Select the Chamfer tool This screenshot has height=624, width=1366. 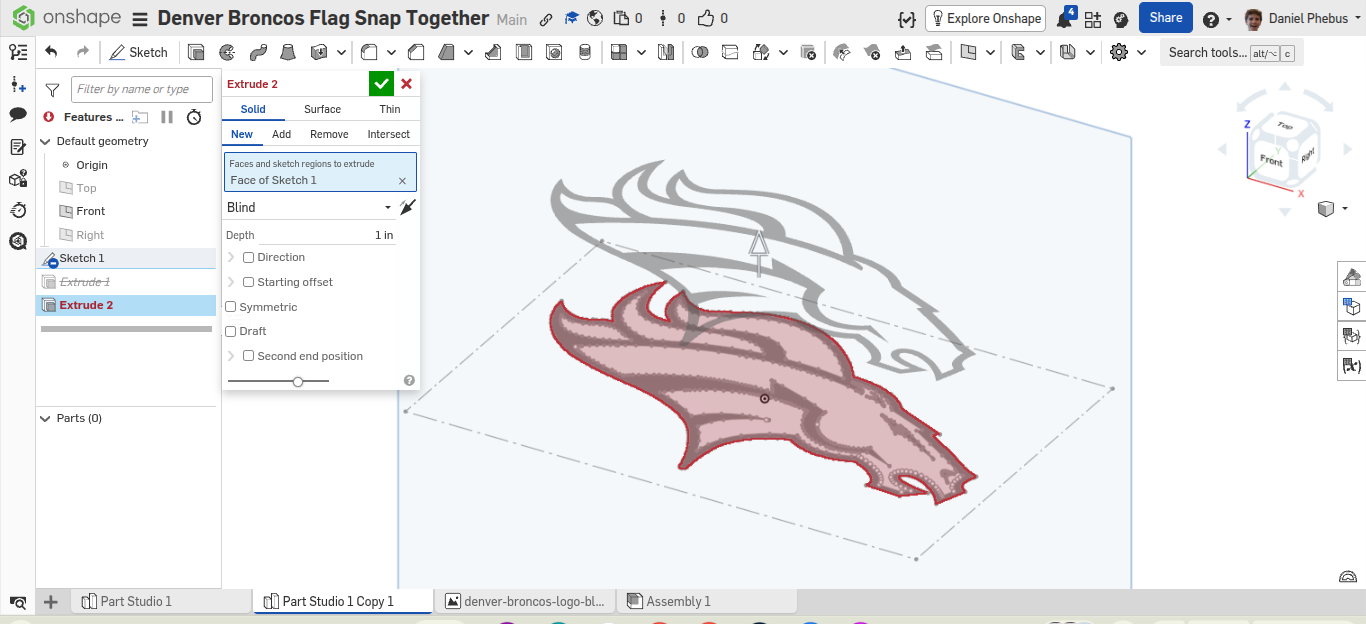(416, 52)
